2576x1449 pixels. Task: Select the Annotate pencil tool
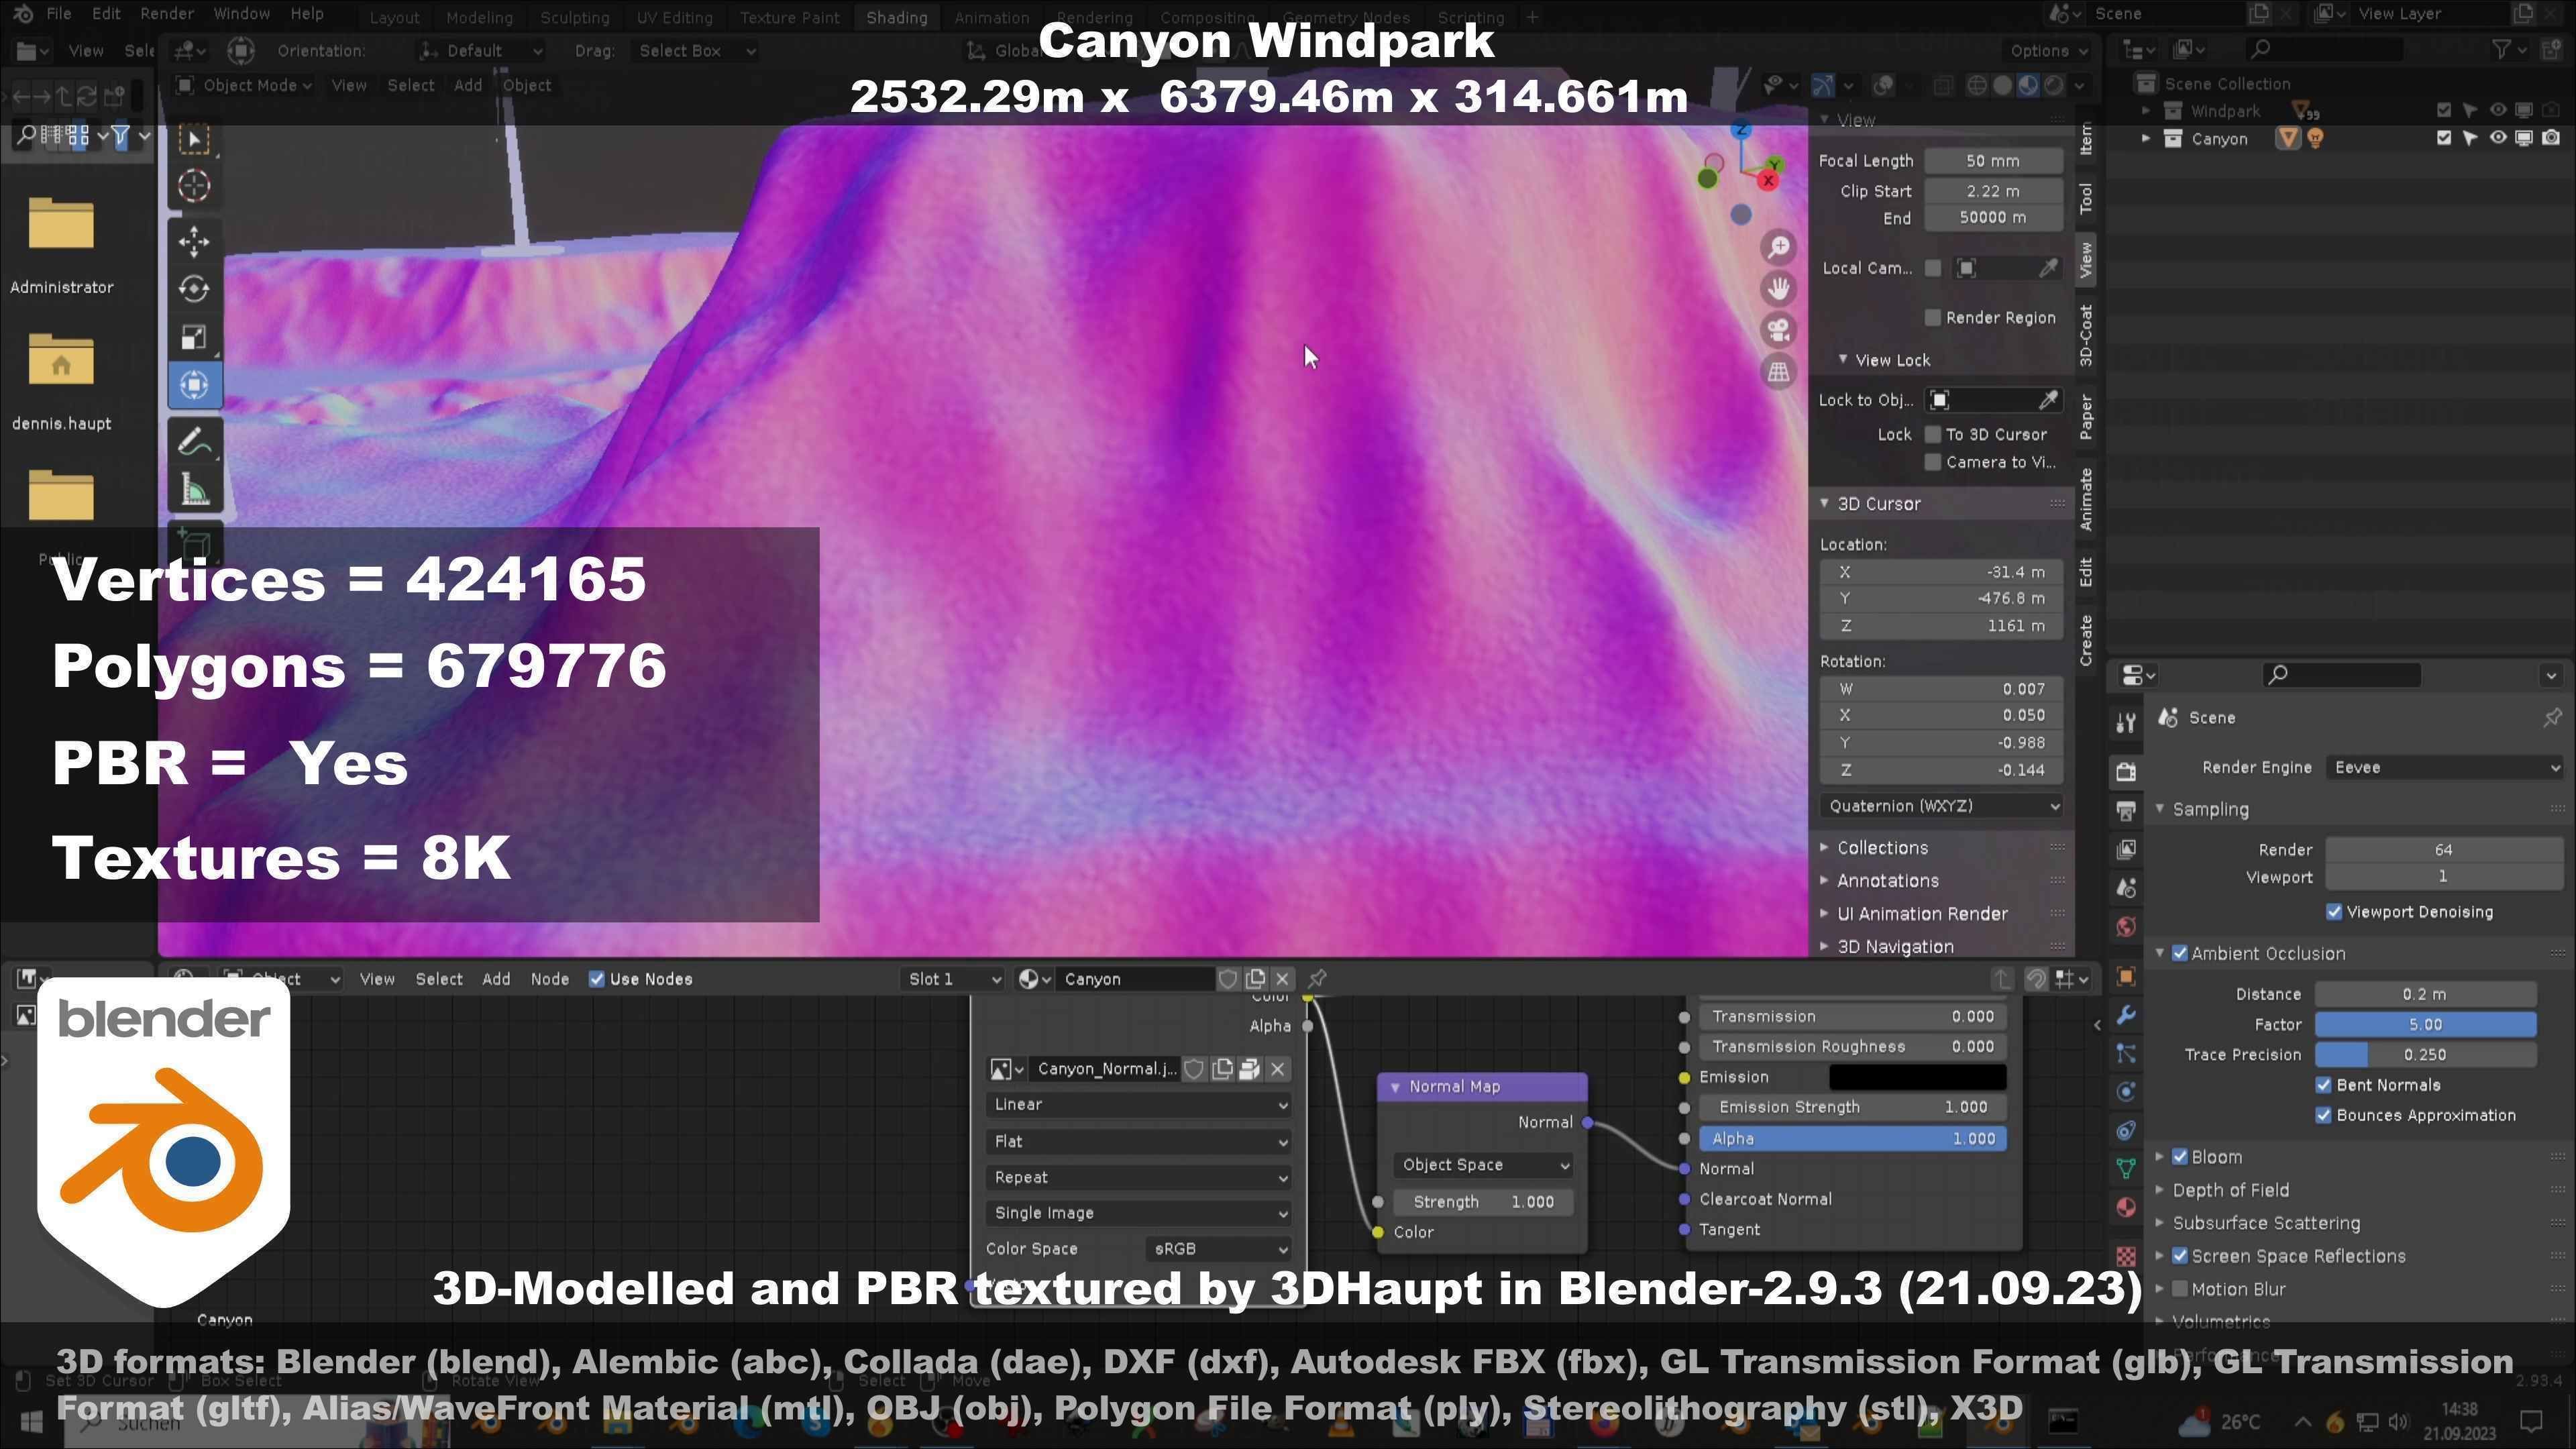click(194, 442)
